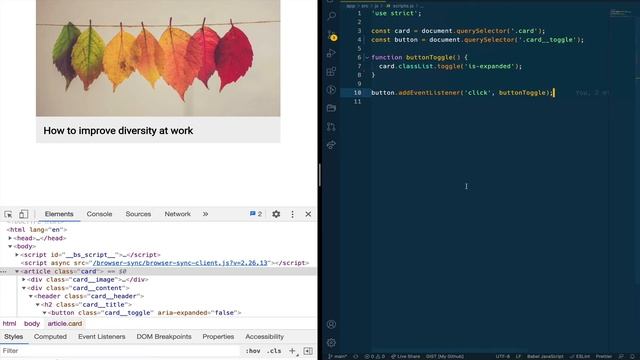This screenshot has height=360, width=640.
Task: Toggle the device toolbar in DevTools
Action: coord(24,214)
